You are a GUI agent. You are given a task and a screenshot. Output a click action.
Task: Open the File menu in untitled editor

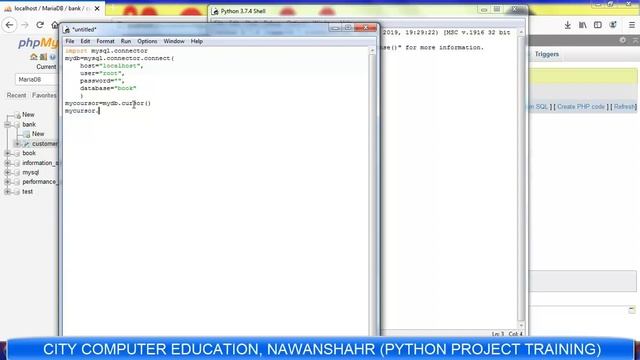coord(70,41)
